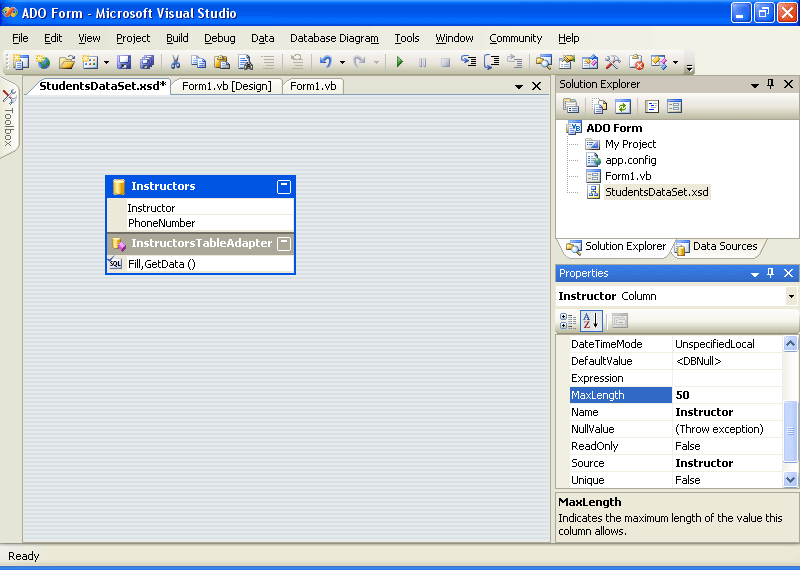Viewport: 800px width, 570px height.
Task: Select Alphabetical sort button in Properties
Action: tap(590, 321)
